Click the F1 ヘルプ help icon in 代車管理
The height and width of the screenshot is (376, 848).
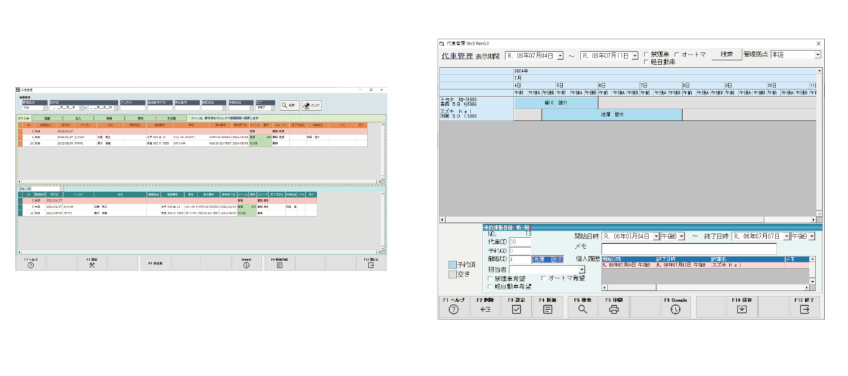click(454, 309)
